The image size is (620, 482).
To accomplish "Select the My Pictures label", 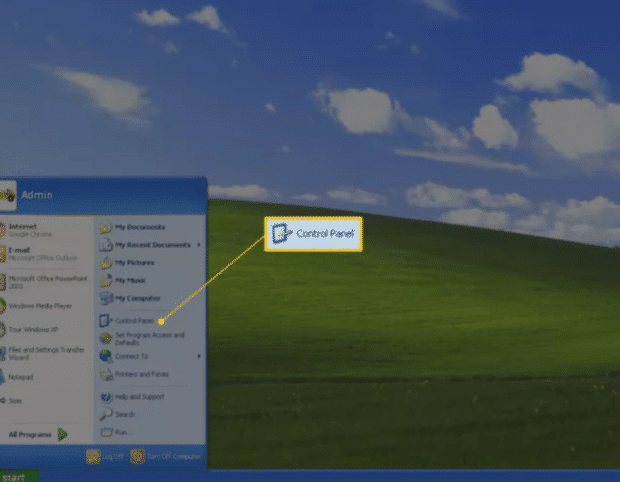I will click(x=134, y=263).
